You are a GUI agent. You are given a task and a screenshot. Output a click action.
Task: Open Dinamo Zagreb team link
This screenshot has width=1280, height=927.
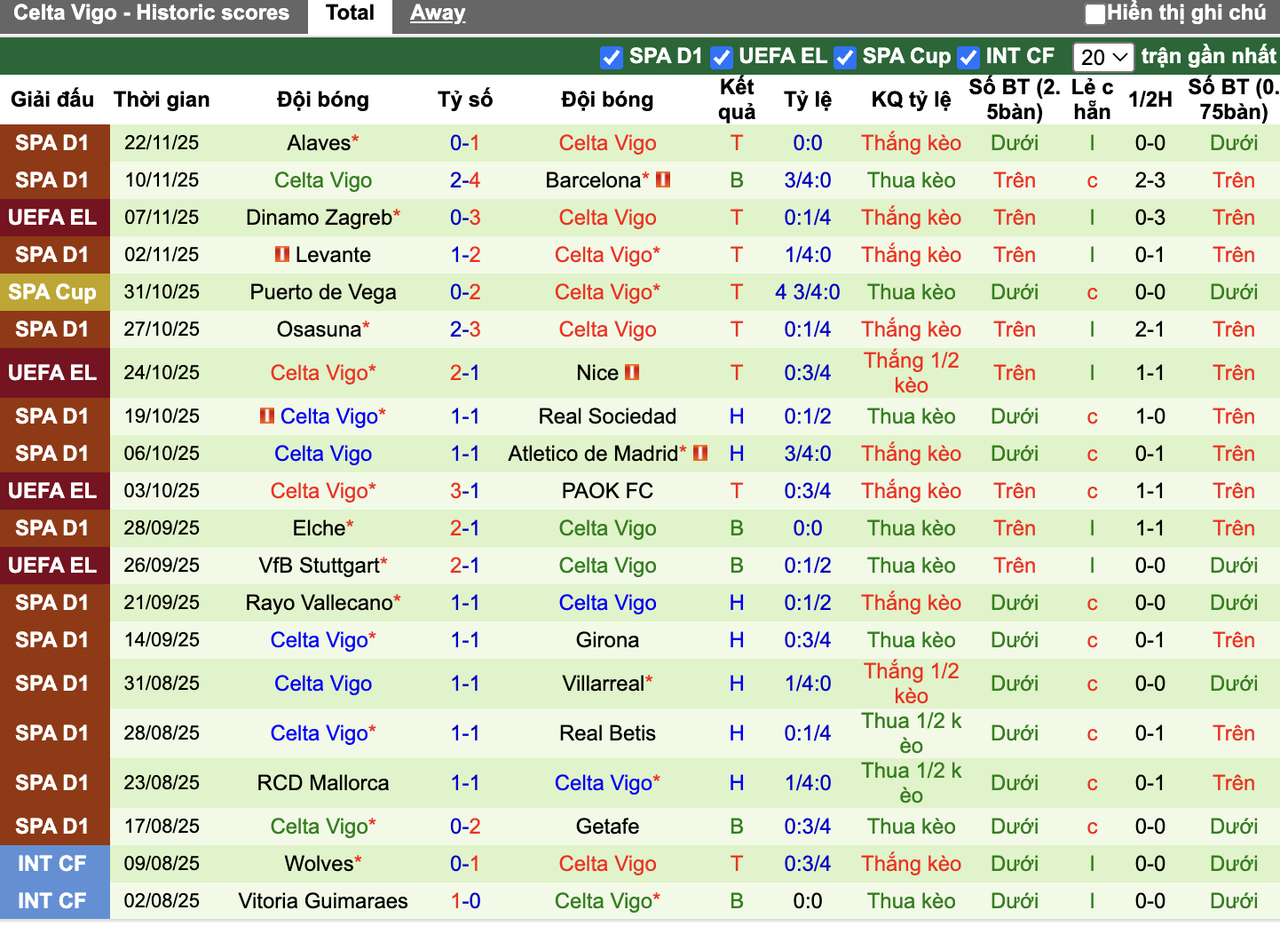coord(319,217)
